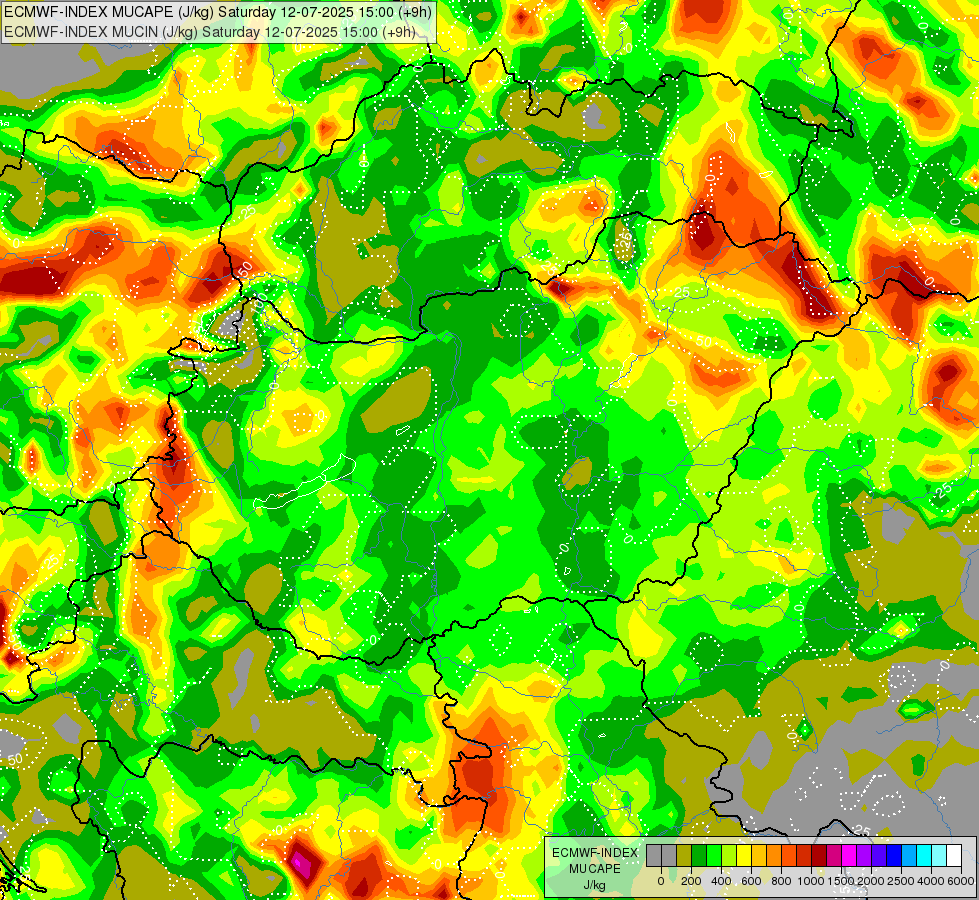Image resolution: width=979 pixels, height=900 pixels.
Task: Click the legend value 1500
Action: click(x=841, y=881)
